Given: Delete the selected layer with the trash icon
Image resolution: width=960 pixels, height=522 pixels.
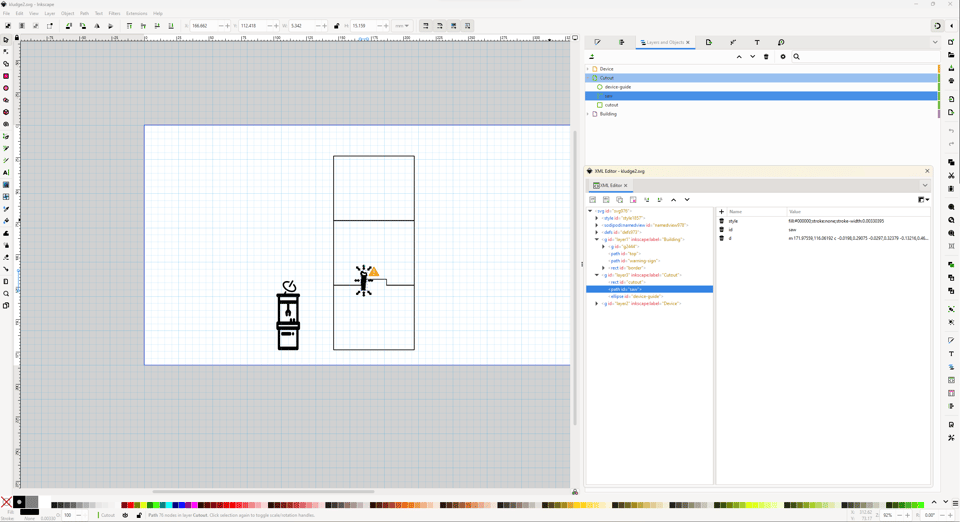Looking at the screenshot, I should 766,57.
